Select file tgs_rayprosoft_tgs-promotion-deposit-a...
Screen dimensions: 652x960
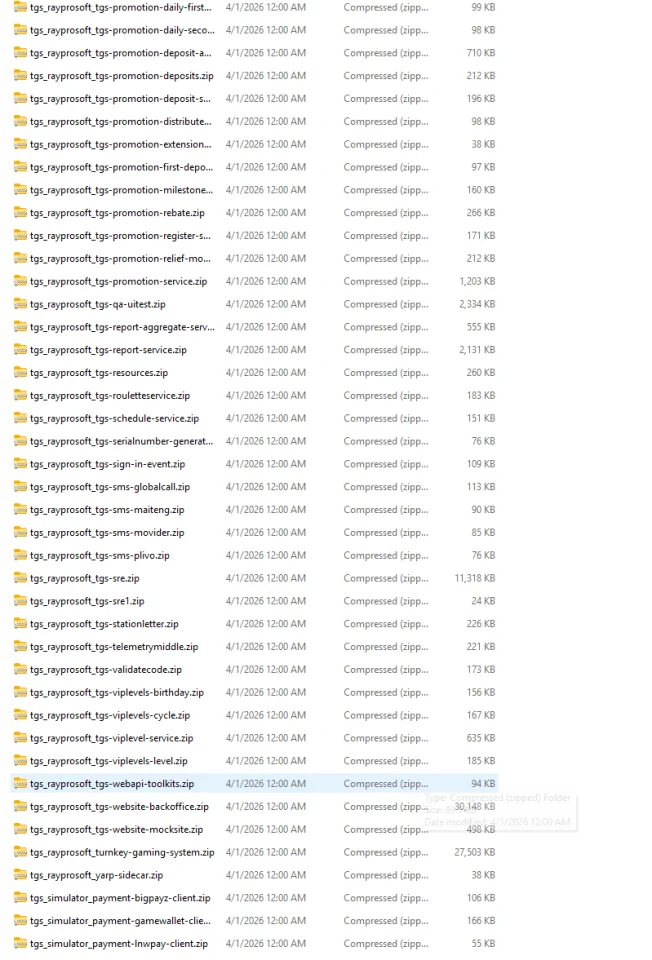(121, 53)
